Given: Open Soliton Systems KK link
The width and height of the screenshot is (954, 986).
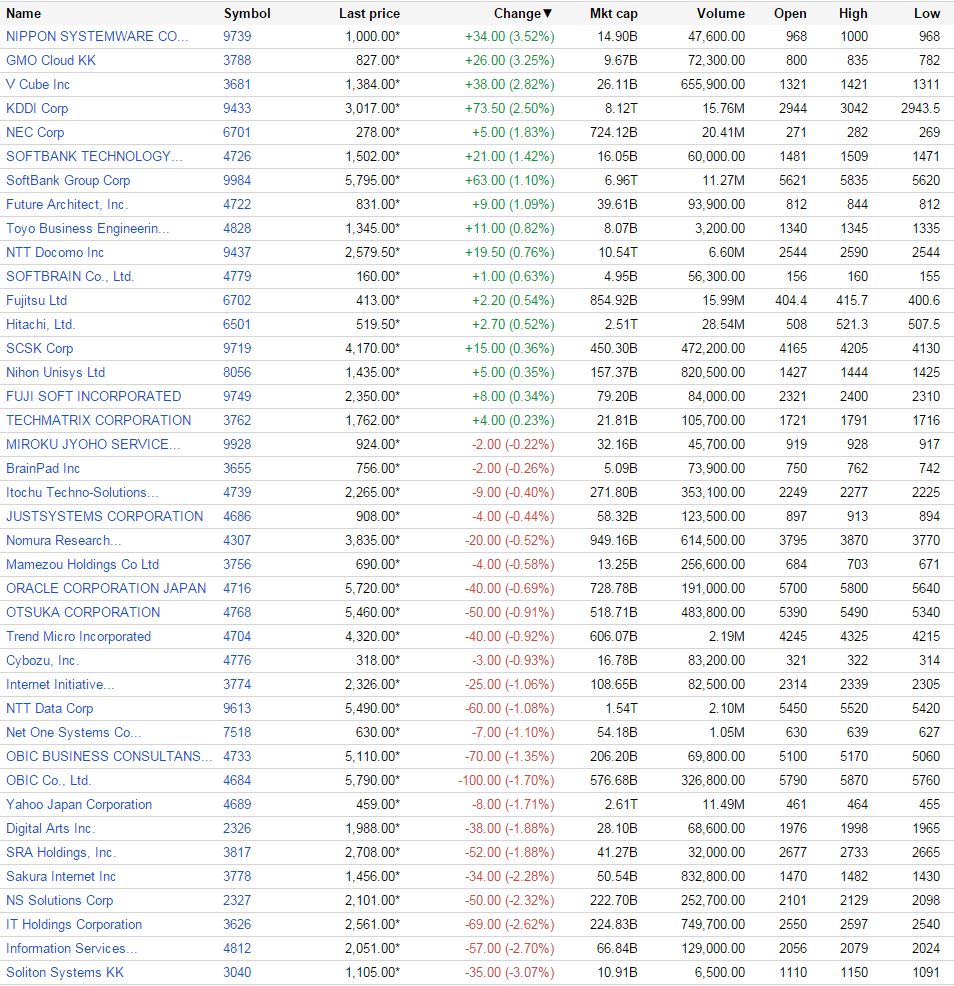Looking at the screenshot, I should 65,973.
